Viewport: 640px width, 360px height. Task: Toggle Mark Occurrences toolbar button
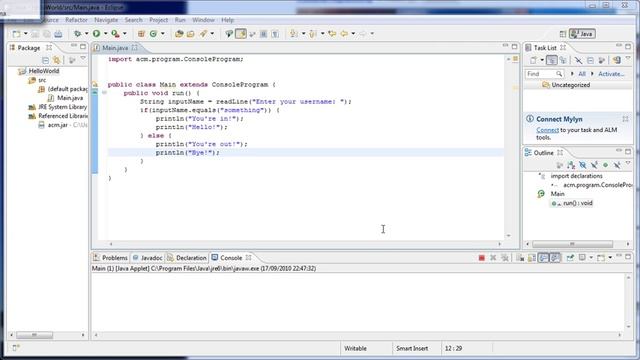click(241, 34)
